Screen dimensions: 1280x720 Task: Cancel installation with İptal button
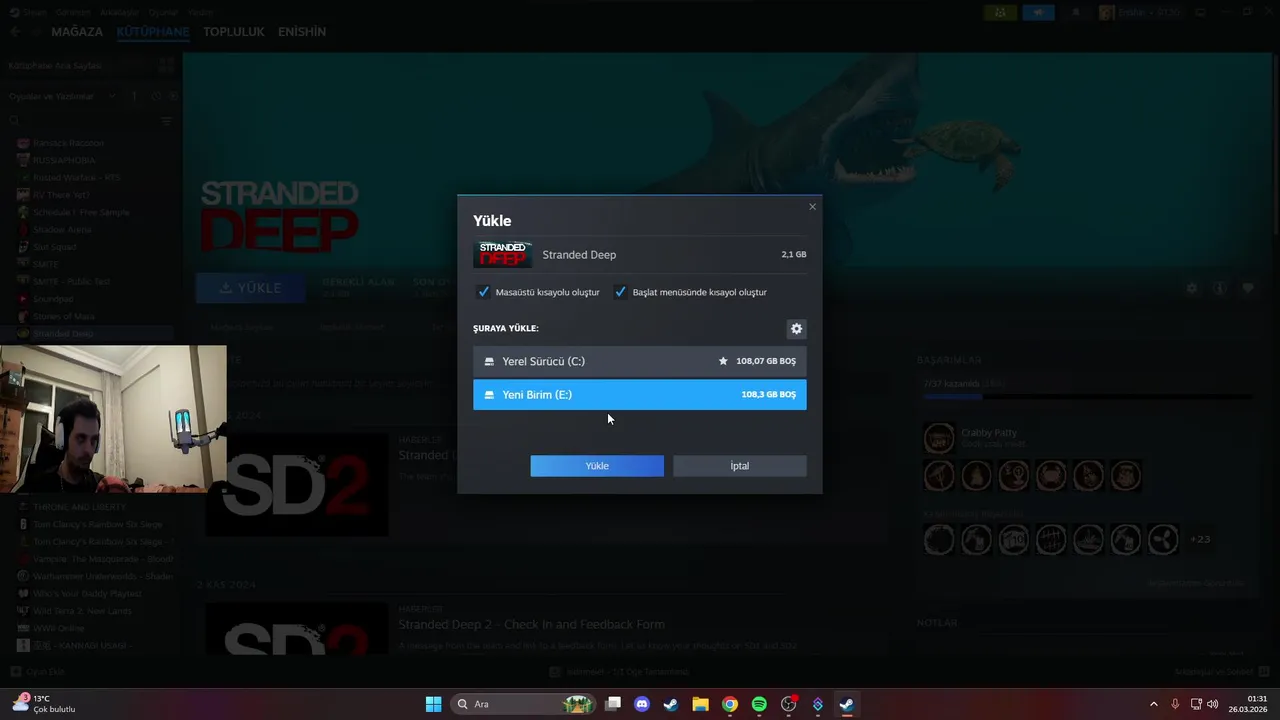(740, 466)
